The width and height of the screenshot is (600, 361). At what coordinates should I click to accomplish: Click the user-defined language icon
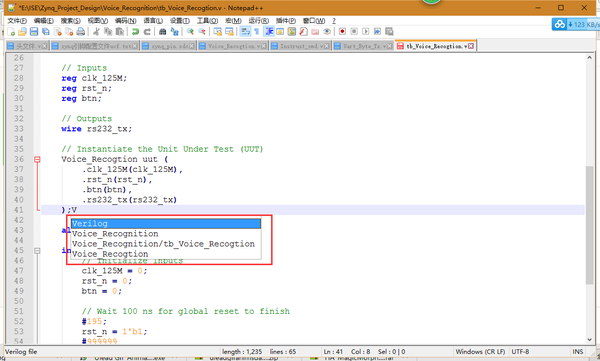pos(280,32)
